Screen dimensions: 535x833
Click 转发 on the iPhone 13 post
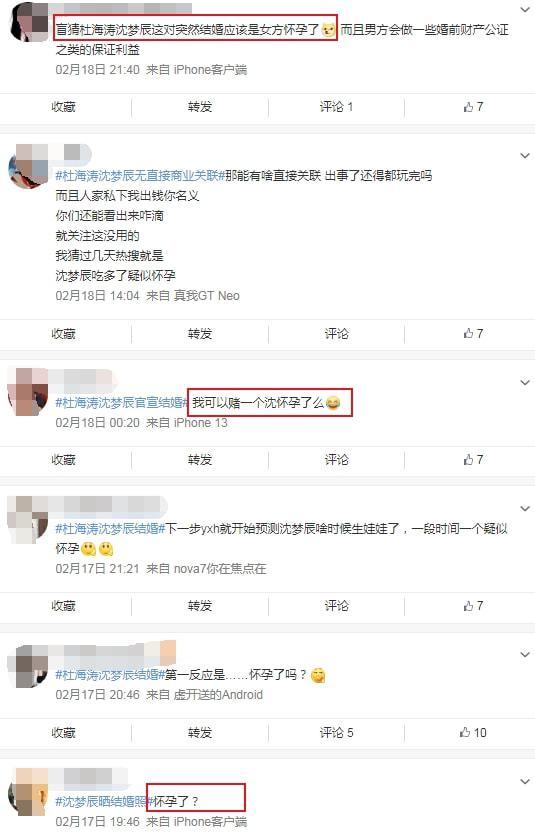coord(200,460)
